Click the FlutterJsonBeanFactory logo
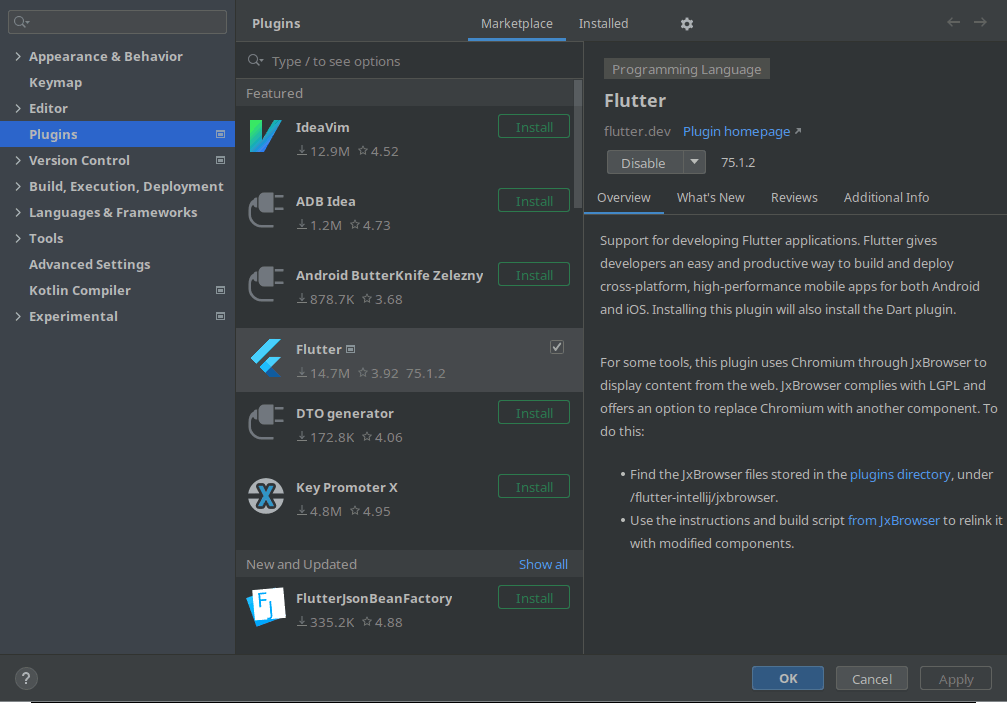 pyautogui.click(x=266, y=607)
